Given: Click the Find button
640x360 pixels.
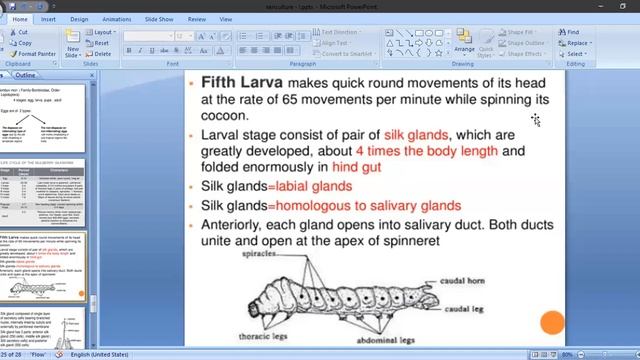Looking at the screenshot, I should pos(569,32).
